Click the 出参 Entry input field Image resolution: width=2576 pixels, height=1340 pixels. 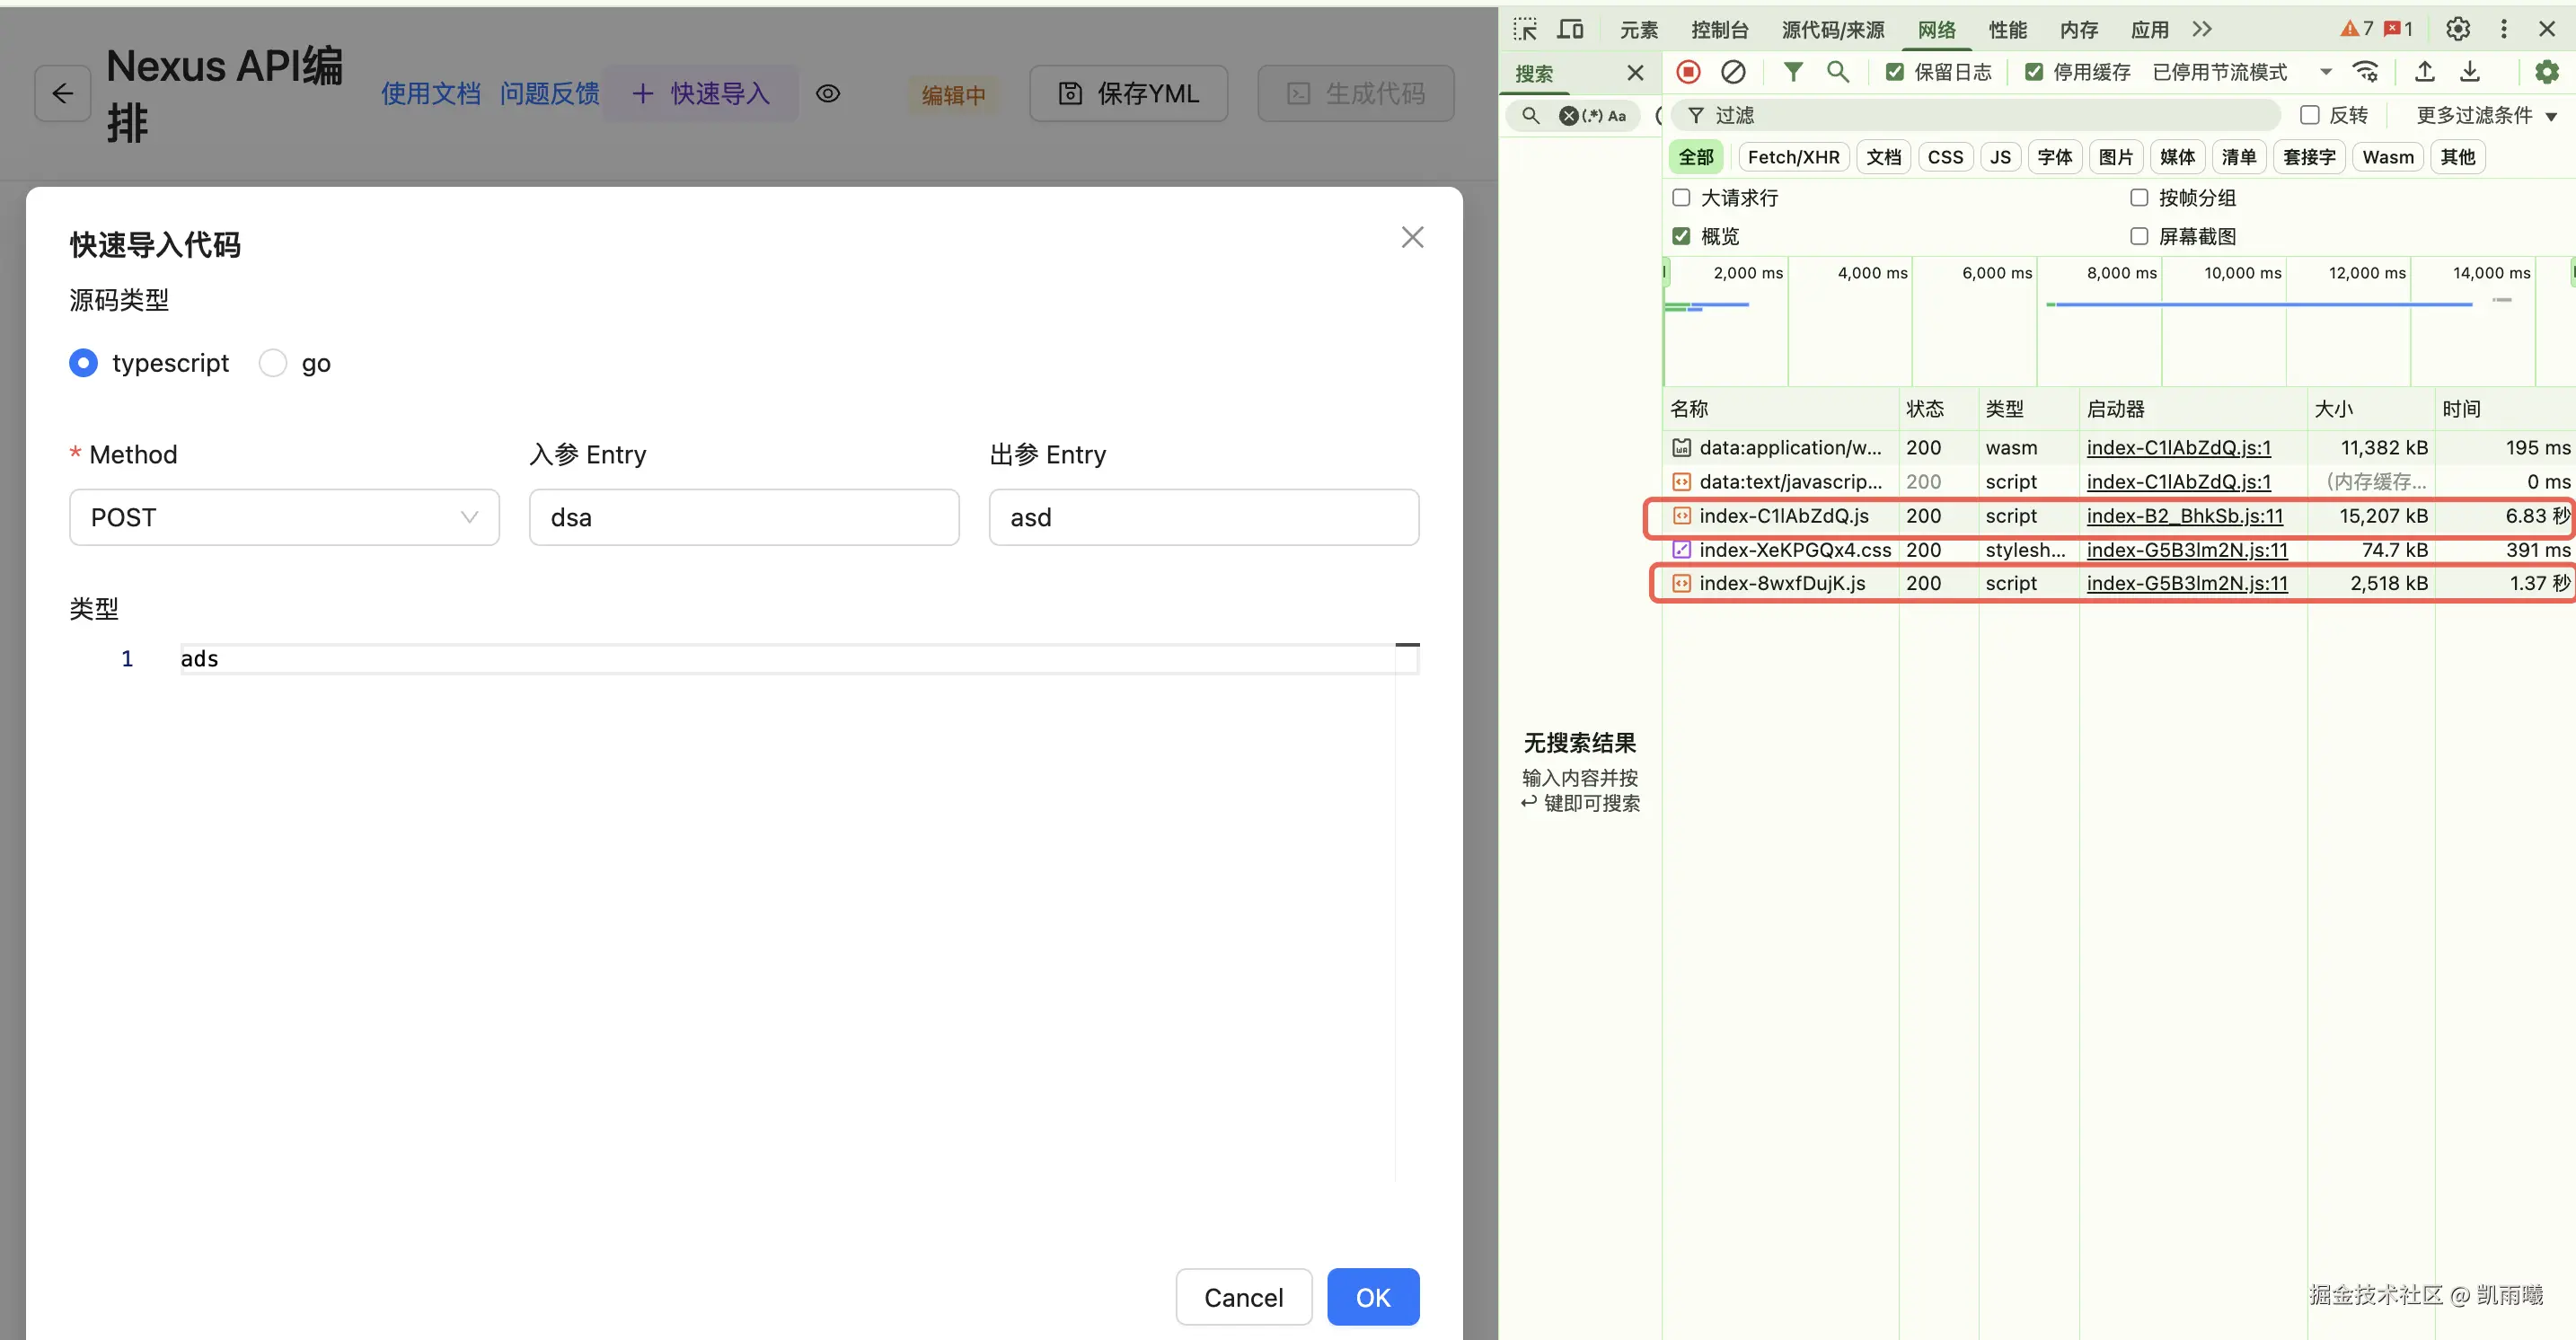[1203, 517]
